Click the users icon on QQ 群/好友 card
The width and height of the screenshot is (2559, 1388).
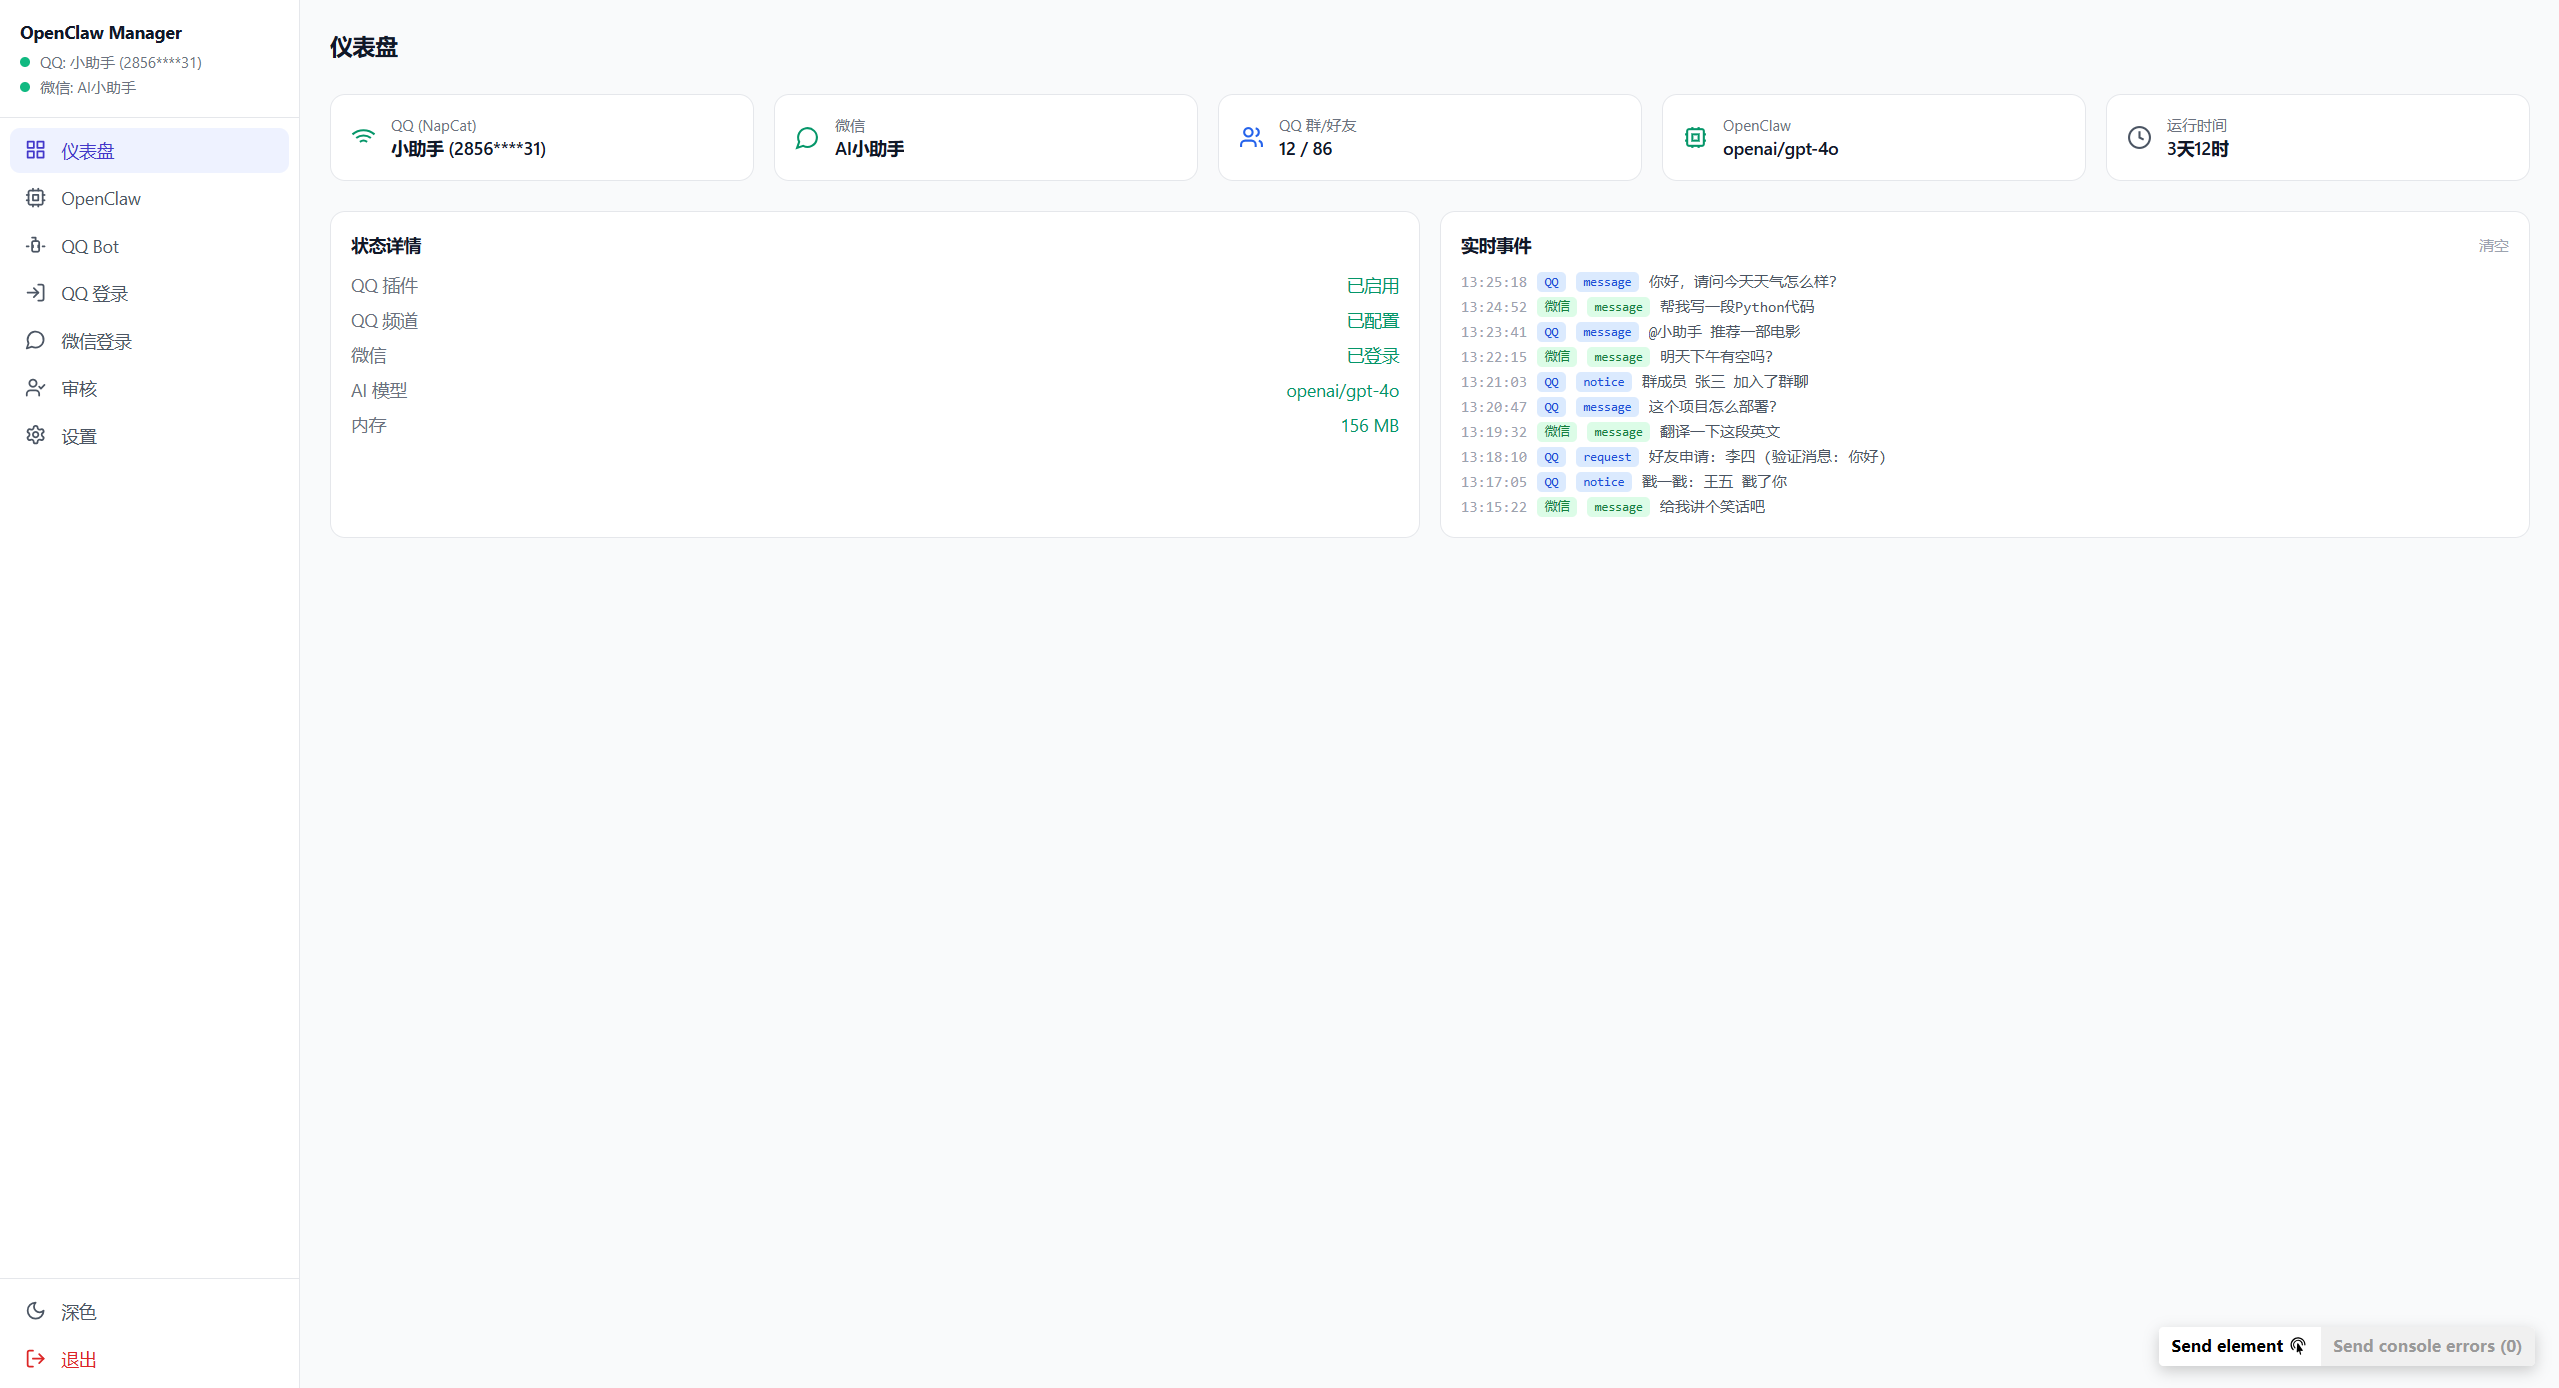1251,138
